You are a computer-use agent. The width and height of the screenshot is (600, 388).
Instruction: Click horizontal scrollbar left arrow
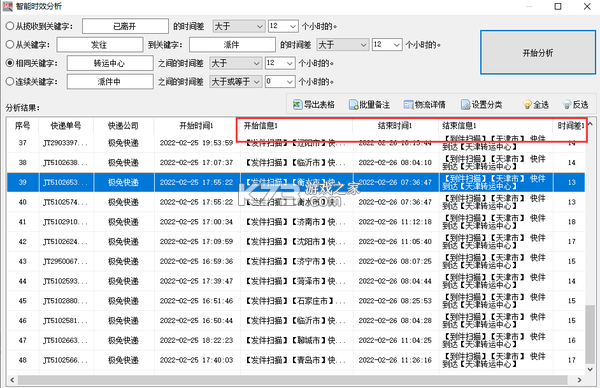click(12, 380)
